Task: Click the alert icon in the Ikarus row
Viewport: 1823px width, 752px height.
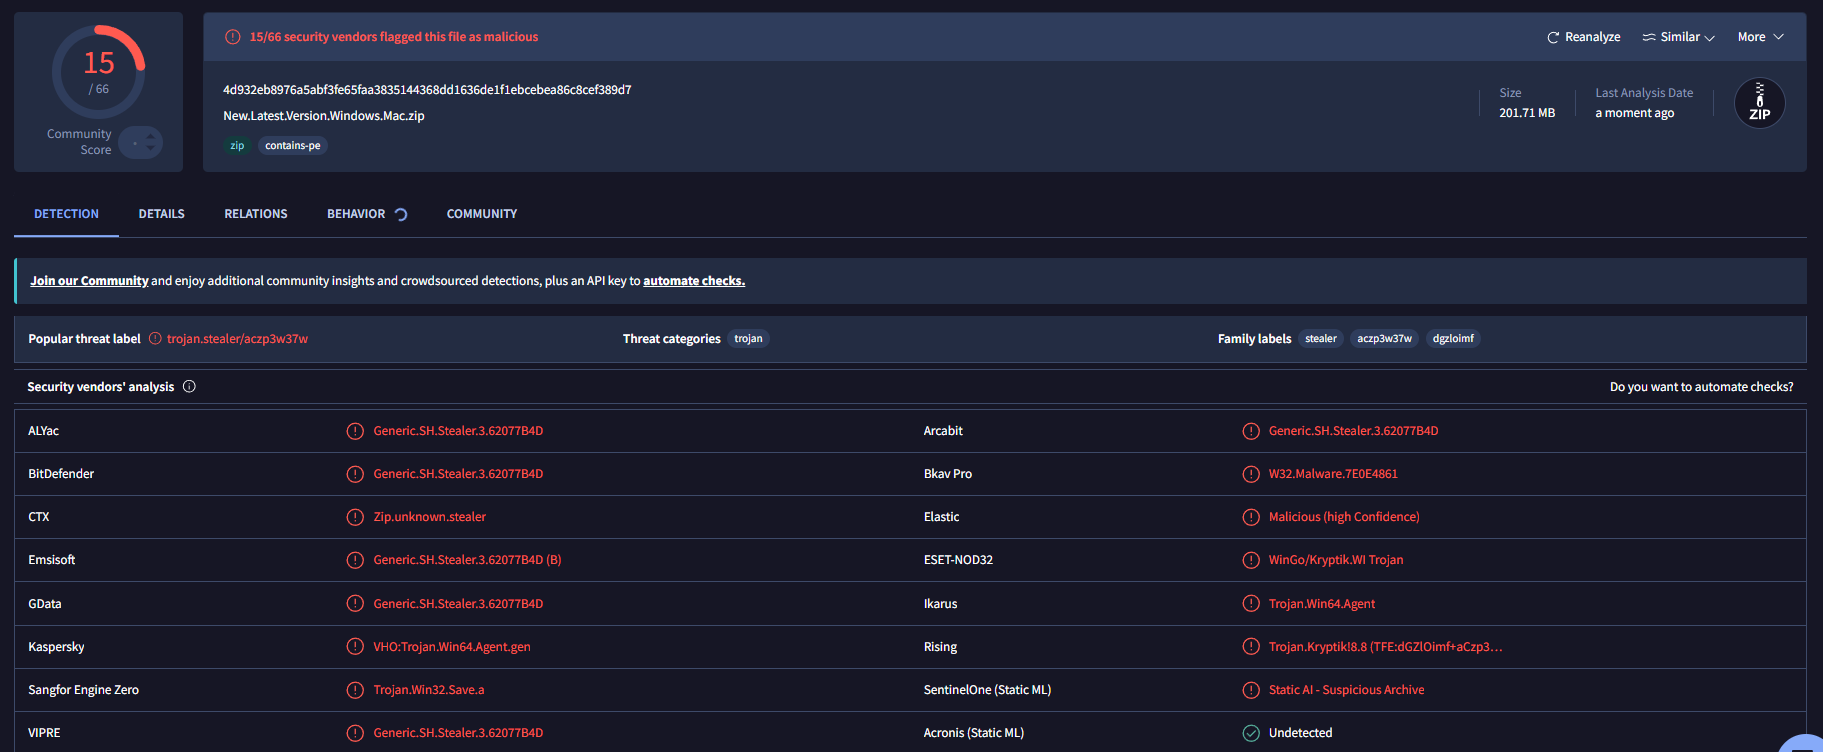Action: 1251,604
